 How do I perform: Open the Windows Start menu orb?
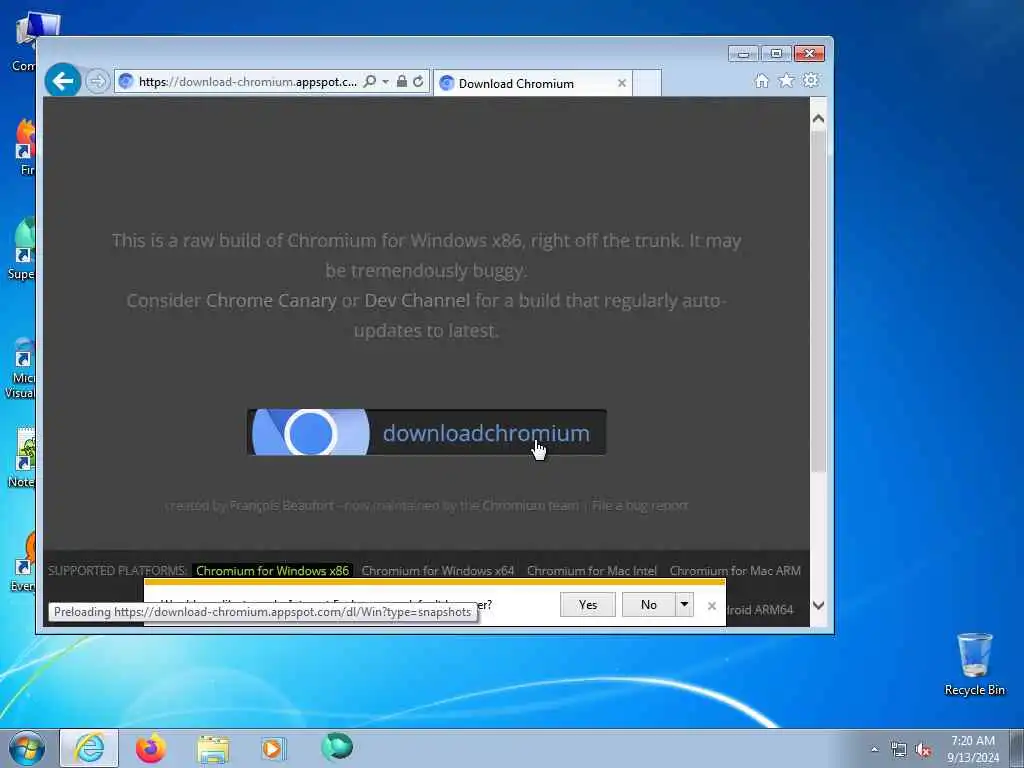click(27, 748)
